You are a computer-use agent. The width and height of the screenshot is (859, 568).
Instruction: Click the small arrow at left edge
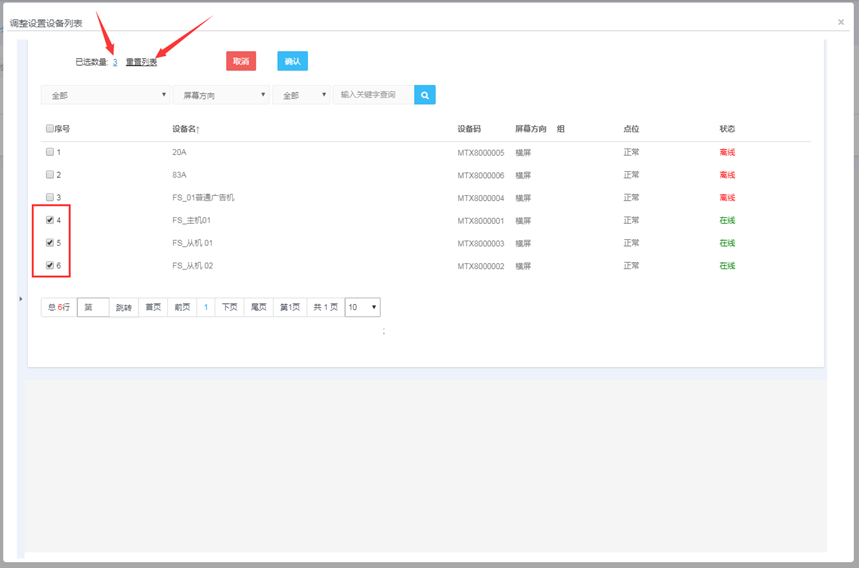pyautogui.click(x=21, y=299)
